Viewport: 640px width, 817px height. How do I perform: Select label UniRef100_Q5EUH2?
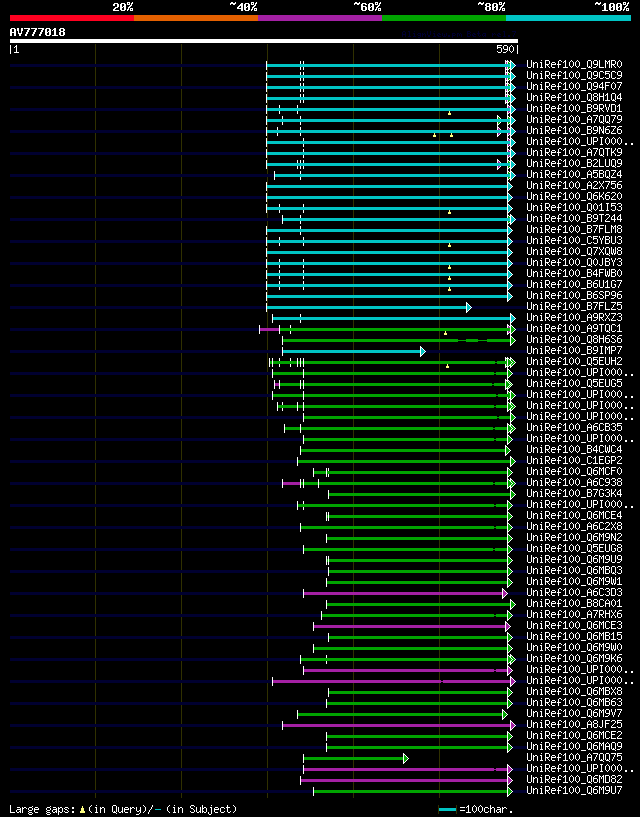click(574, 362)
